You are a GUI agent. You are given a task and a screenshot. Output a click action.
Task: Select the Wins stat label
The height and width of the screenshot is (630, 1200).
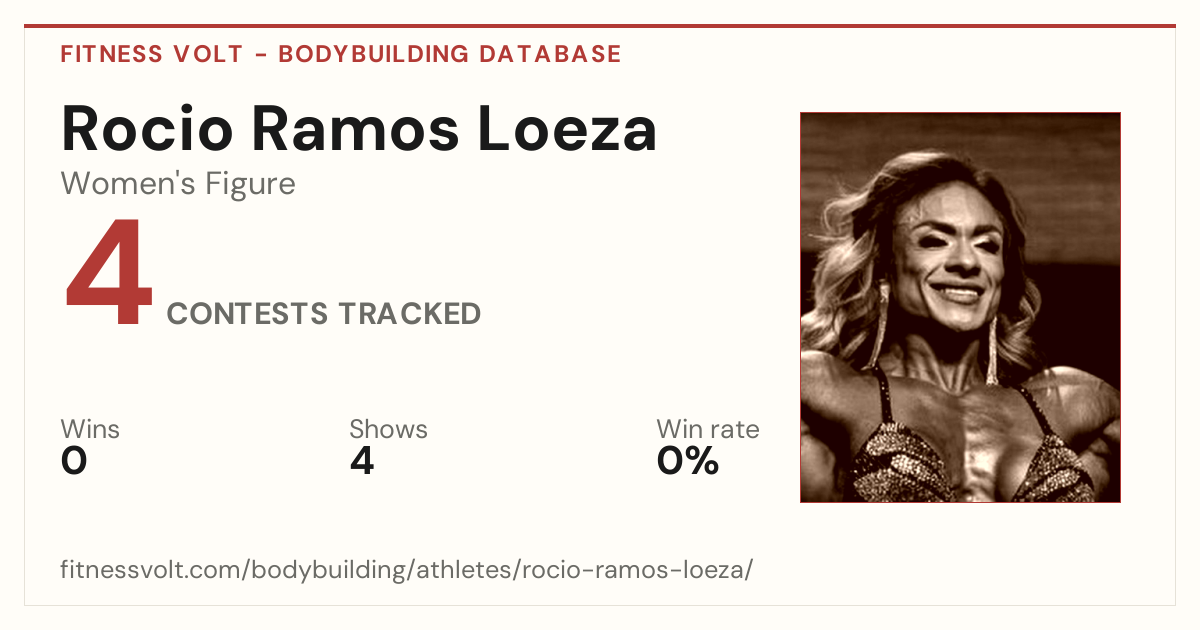coord(90,430)
